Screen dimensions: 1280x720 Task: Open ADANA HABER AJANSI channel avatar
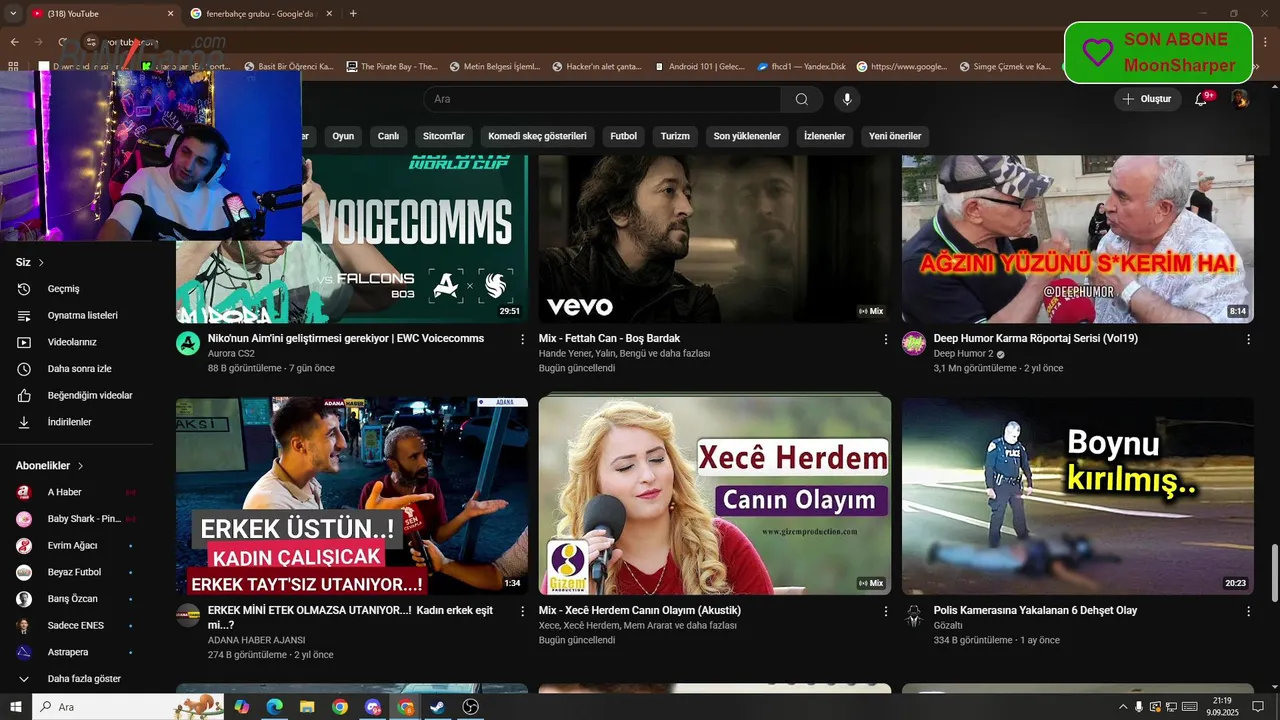click(x=188, y=615)
